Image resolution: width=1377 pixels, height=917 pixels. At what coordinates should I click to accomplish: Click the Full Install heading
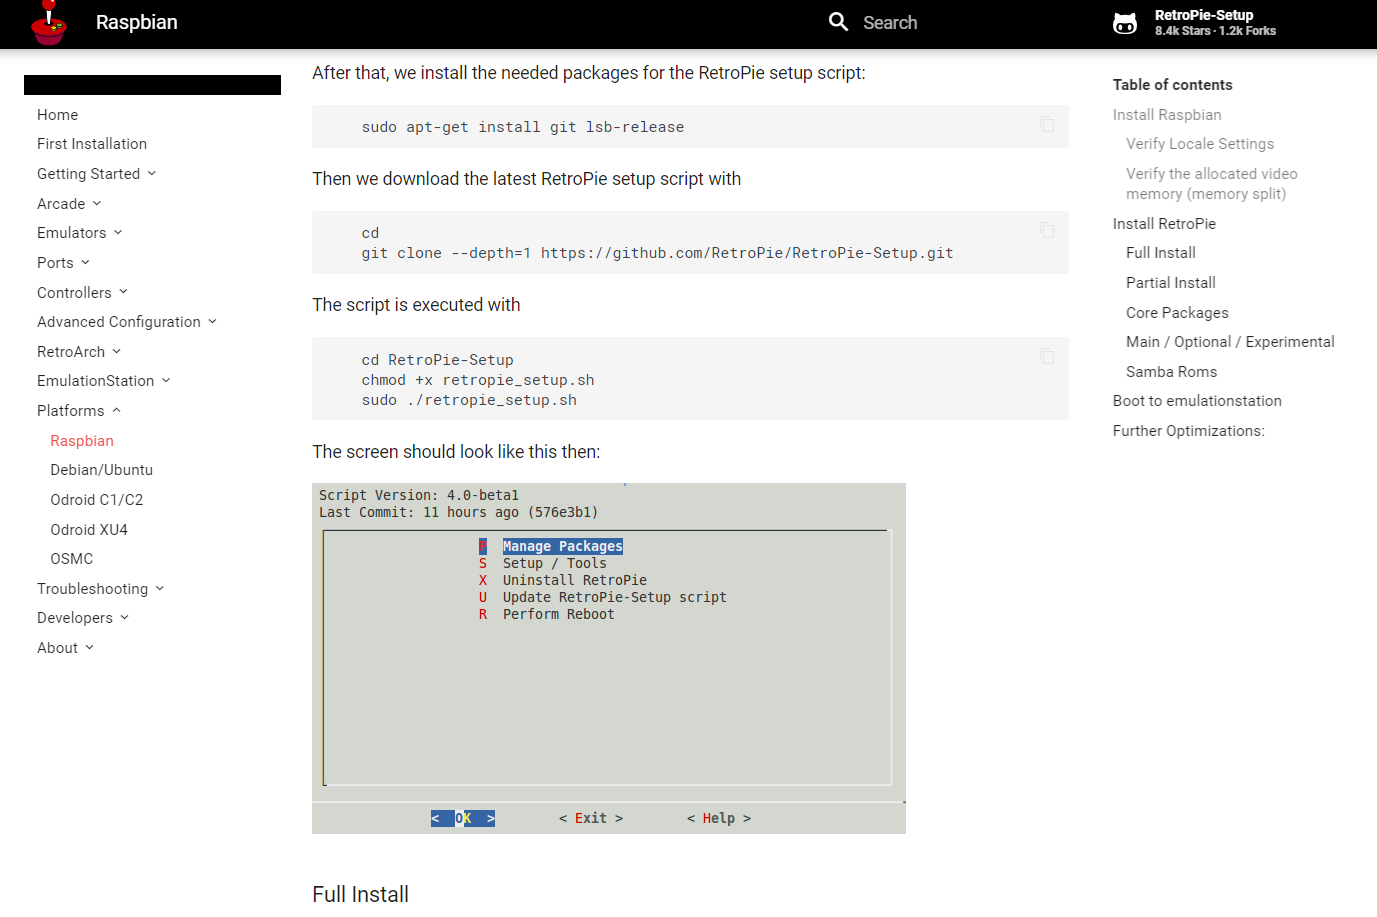[x=360, y=894]
